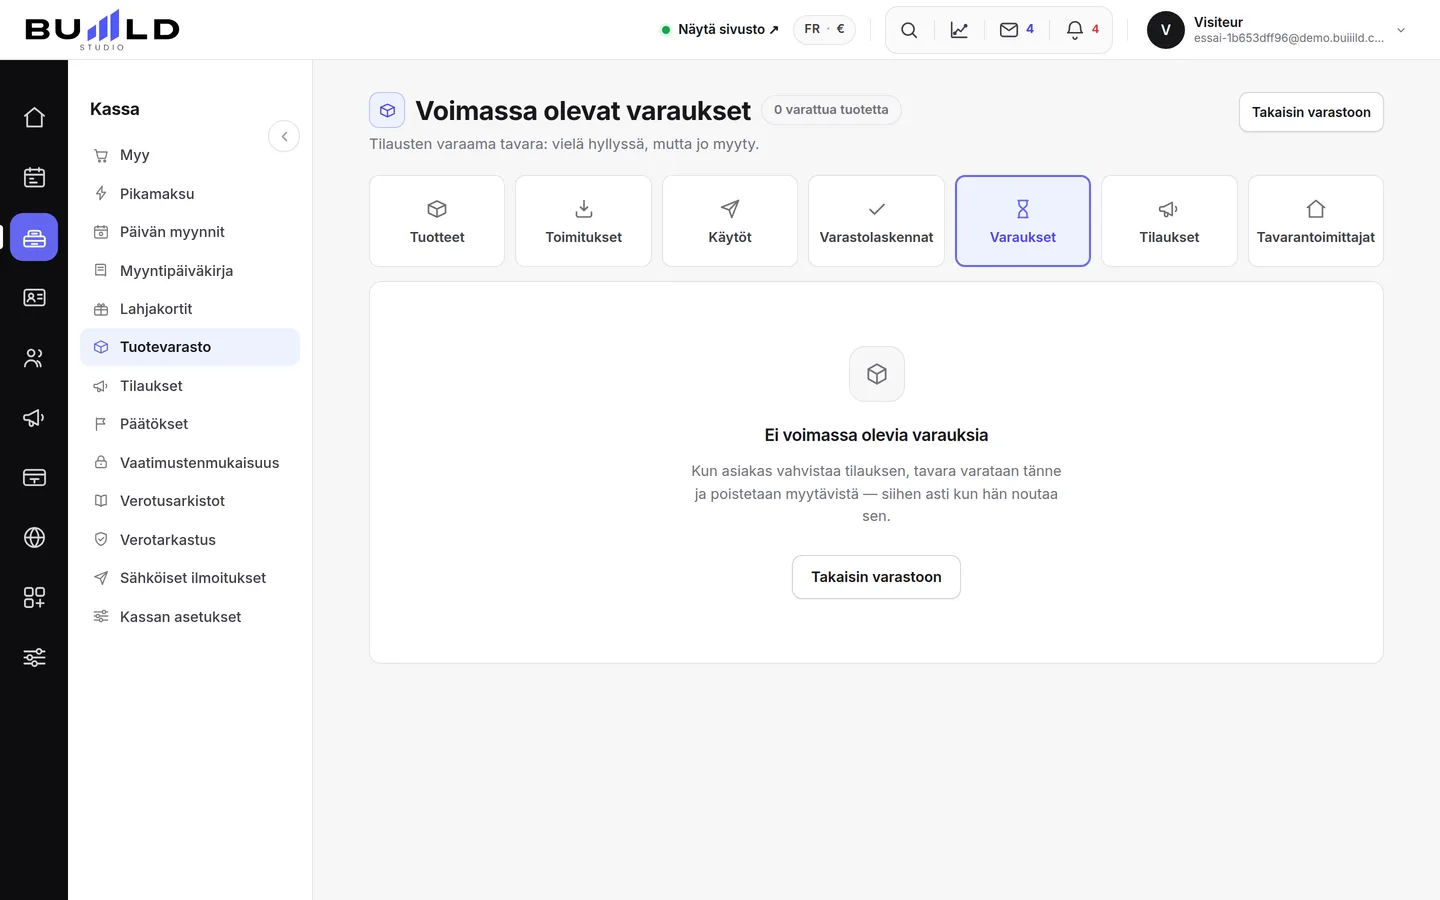Open the statistics chart icon

coord(959,30)
